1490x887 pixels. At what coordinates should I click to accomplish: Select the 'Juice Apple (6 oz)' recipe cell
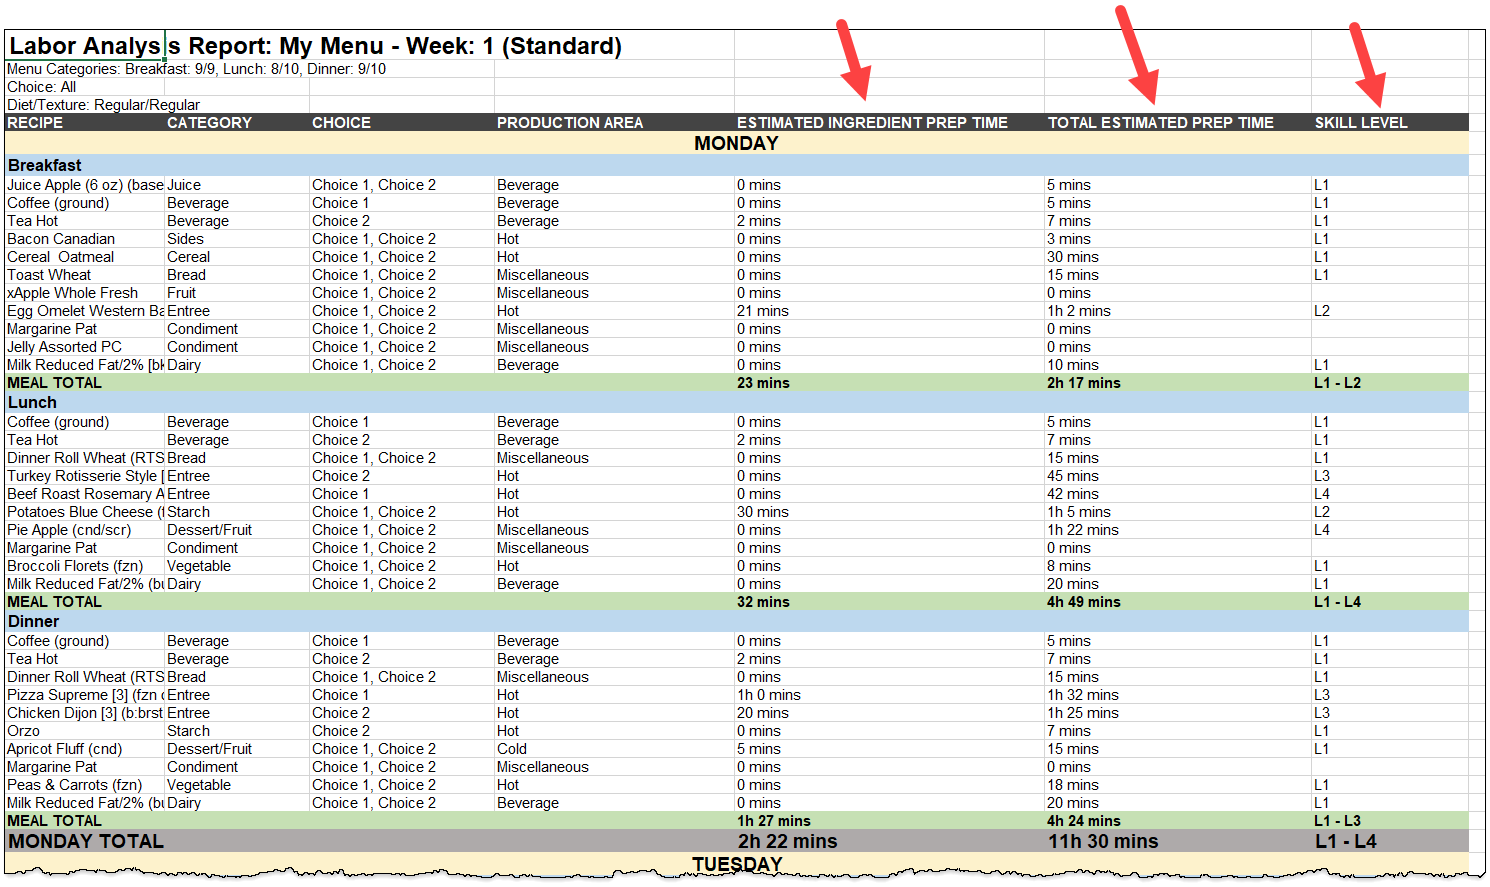85,185
